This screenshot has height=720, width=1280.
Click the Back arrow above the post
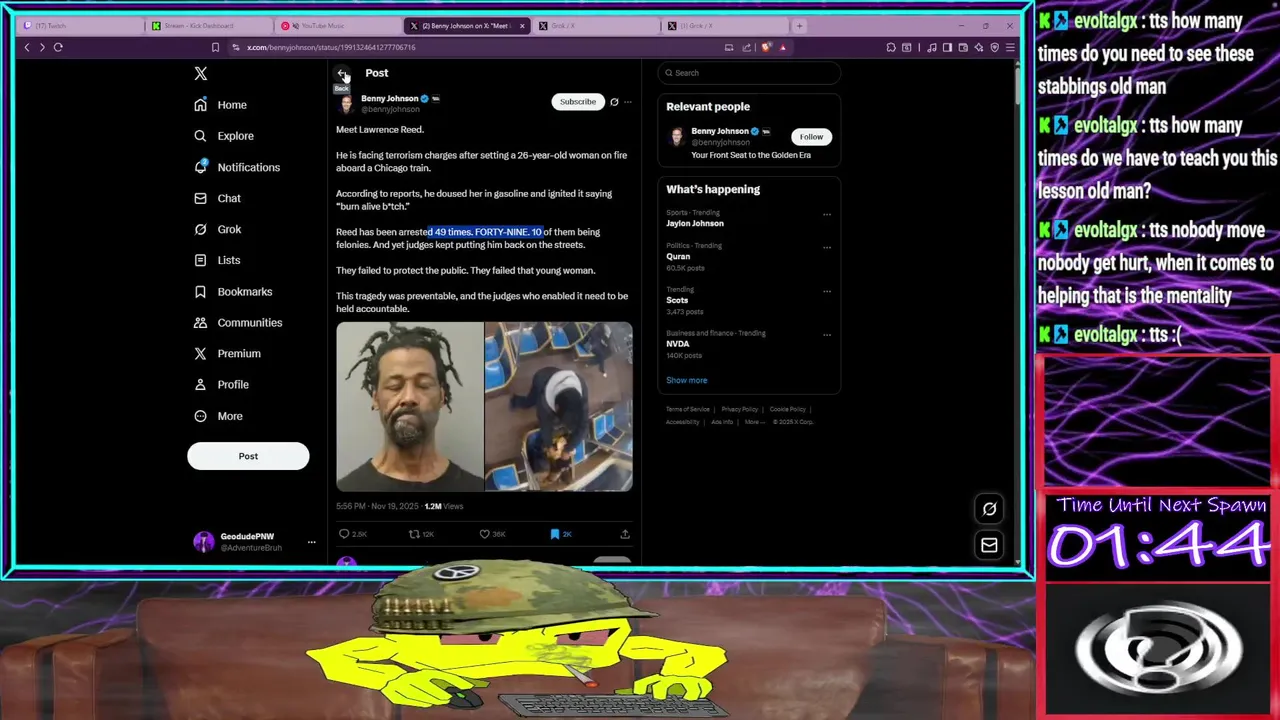click(x=343, y=74)
